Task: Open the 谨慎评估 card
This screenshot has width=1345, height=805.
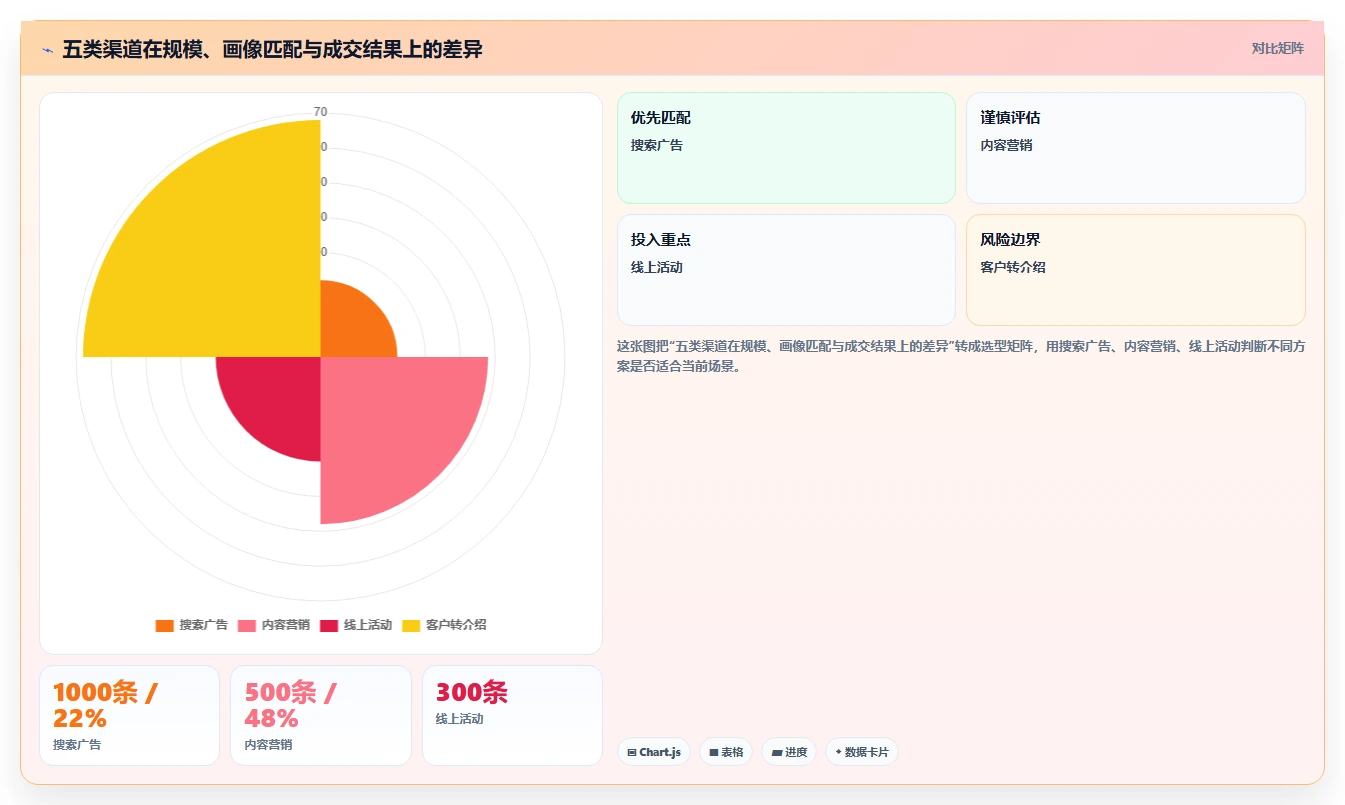Action: click(x=1136, y=148)
